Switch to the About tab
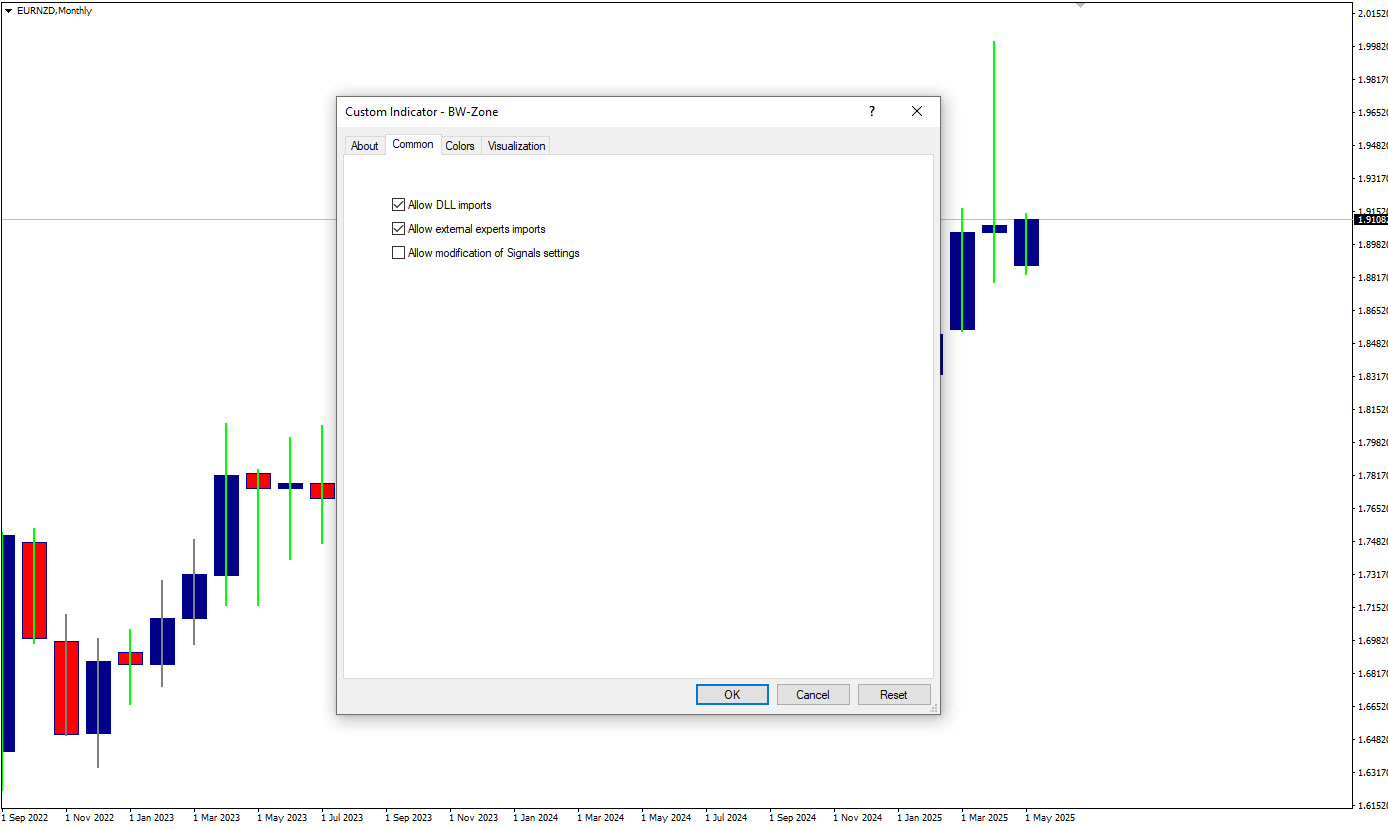The image size is (1388, 829). point(365,146)
